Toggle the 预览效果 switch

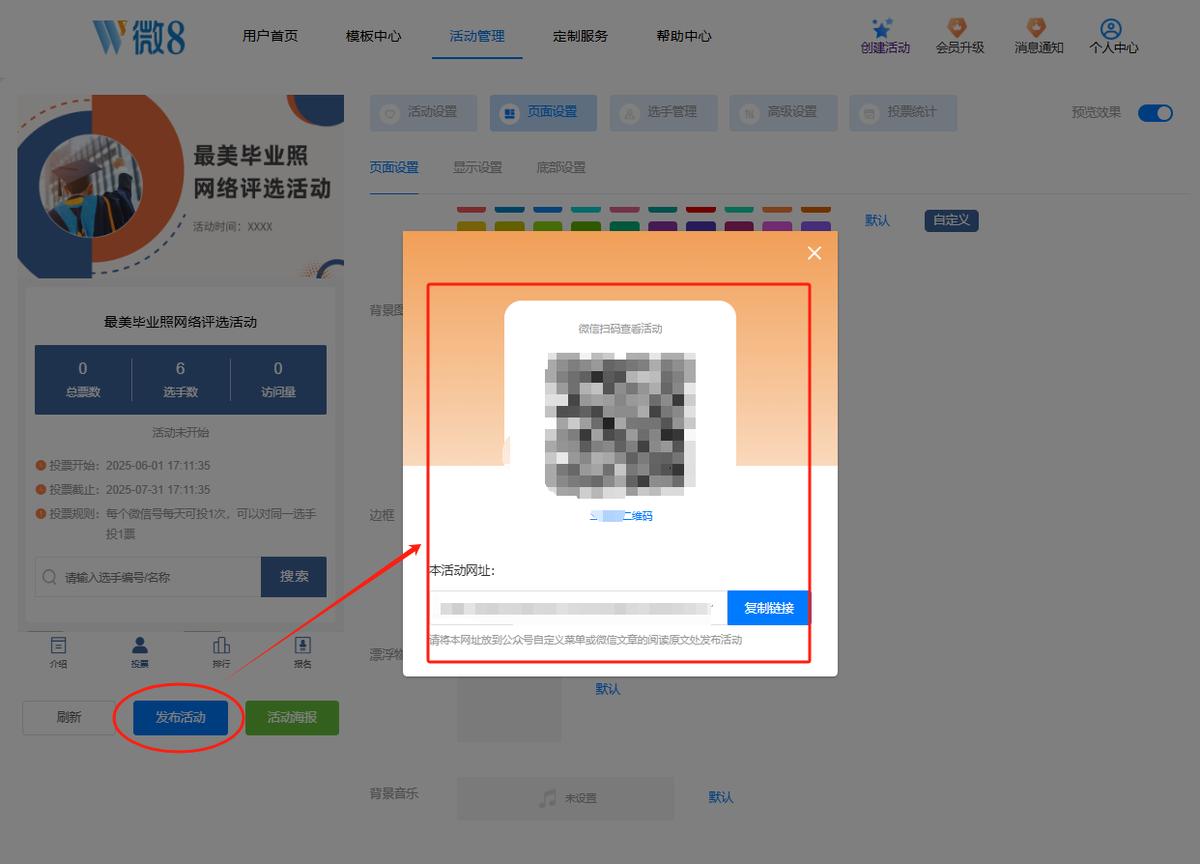click(1155, 113)
